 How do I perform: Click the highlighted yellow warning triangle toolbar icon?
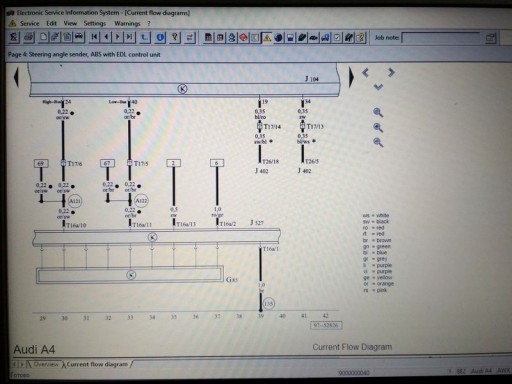267,38
